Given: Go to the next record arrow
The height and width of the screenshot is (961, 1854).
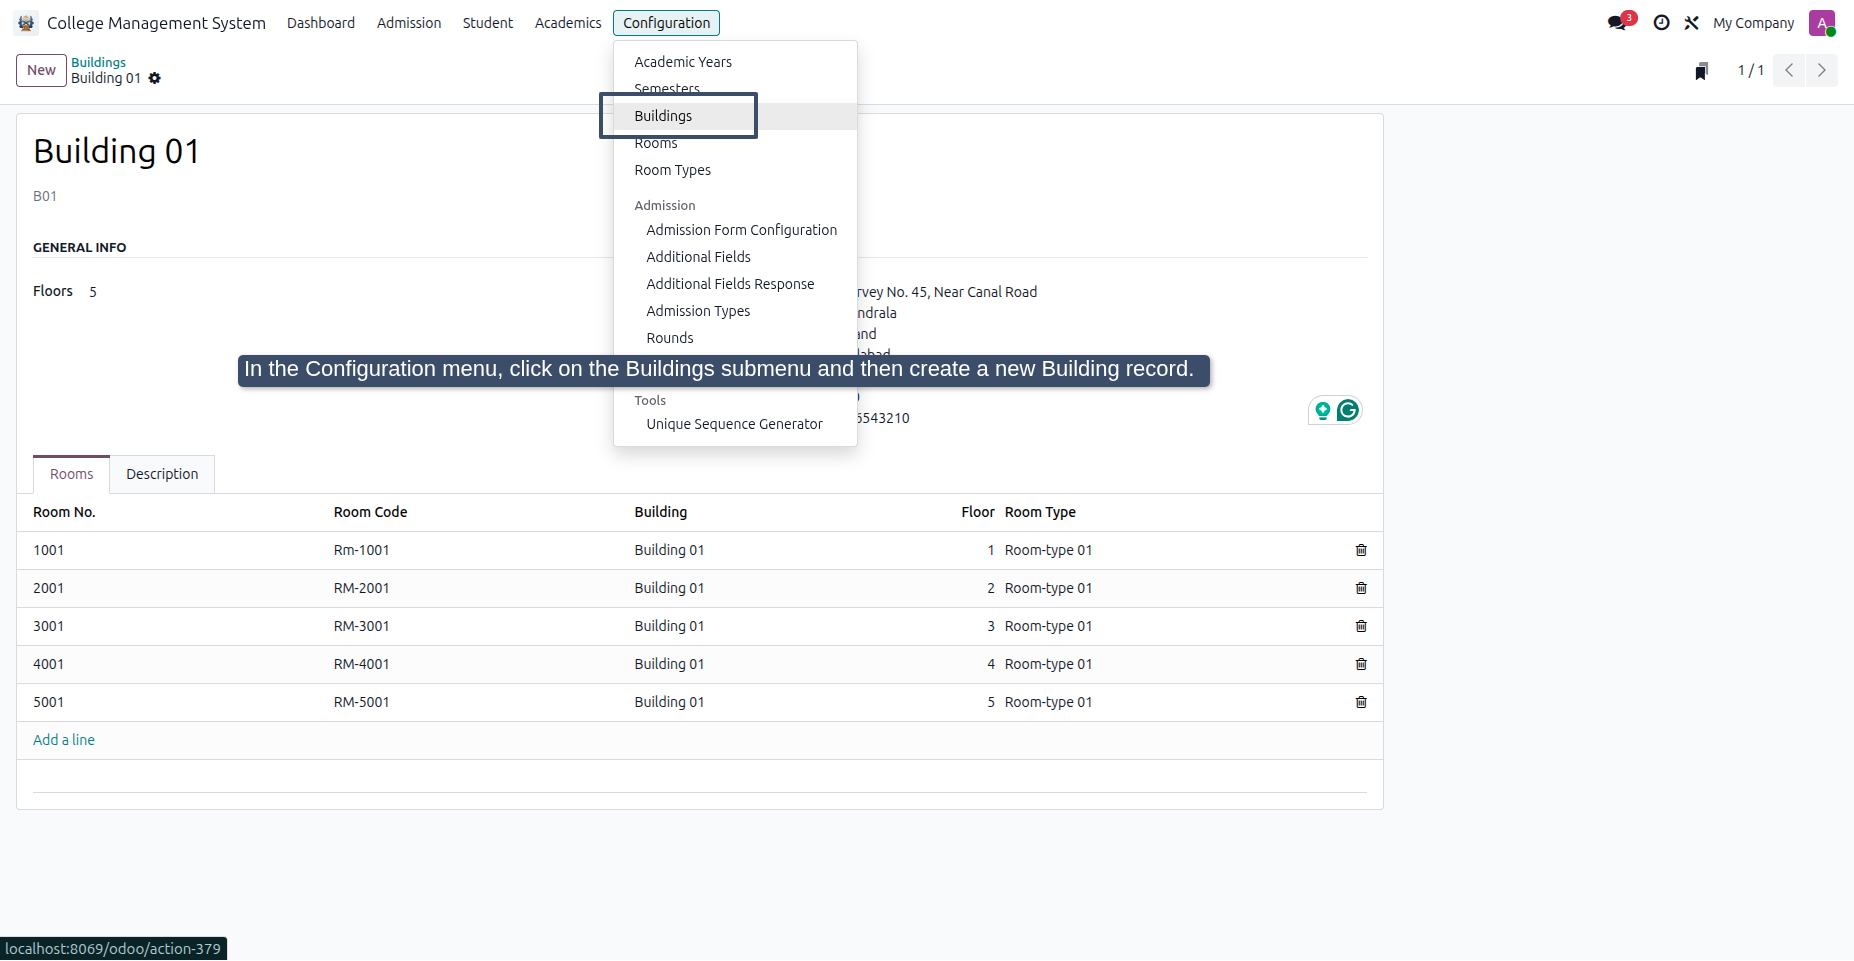Looking at the screenshot, I should pyautogui.click(x=1821, y=70).
